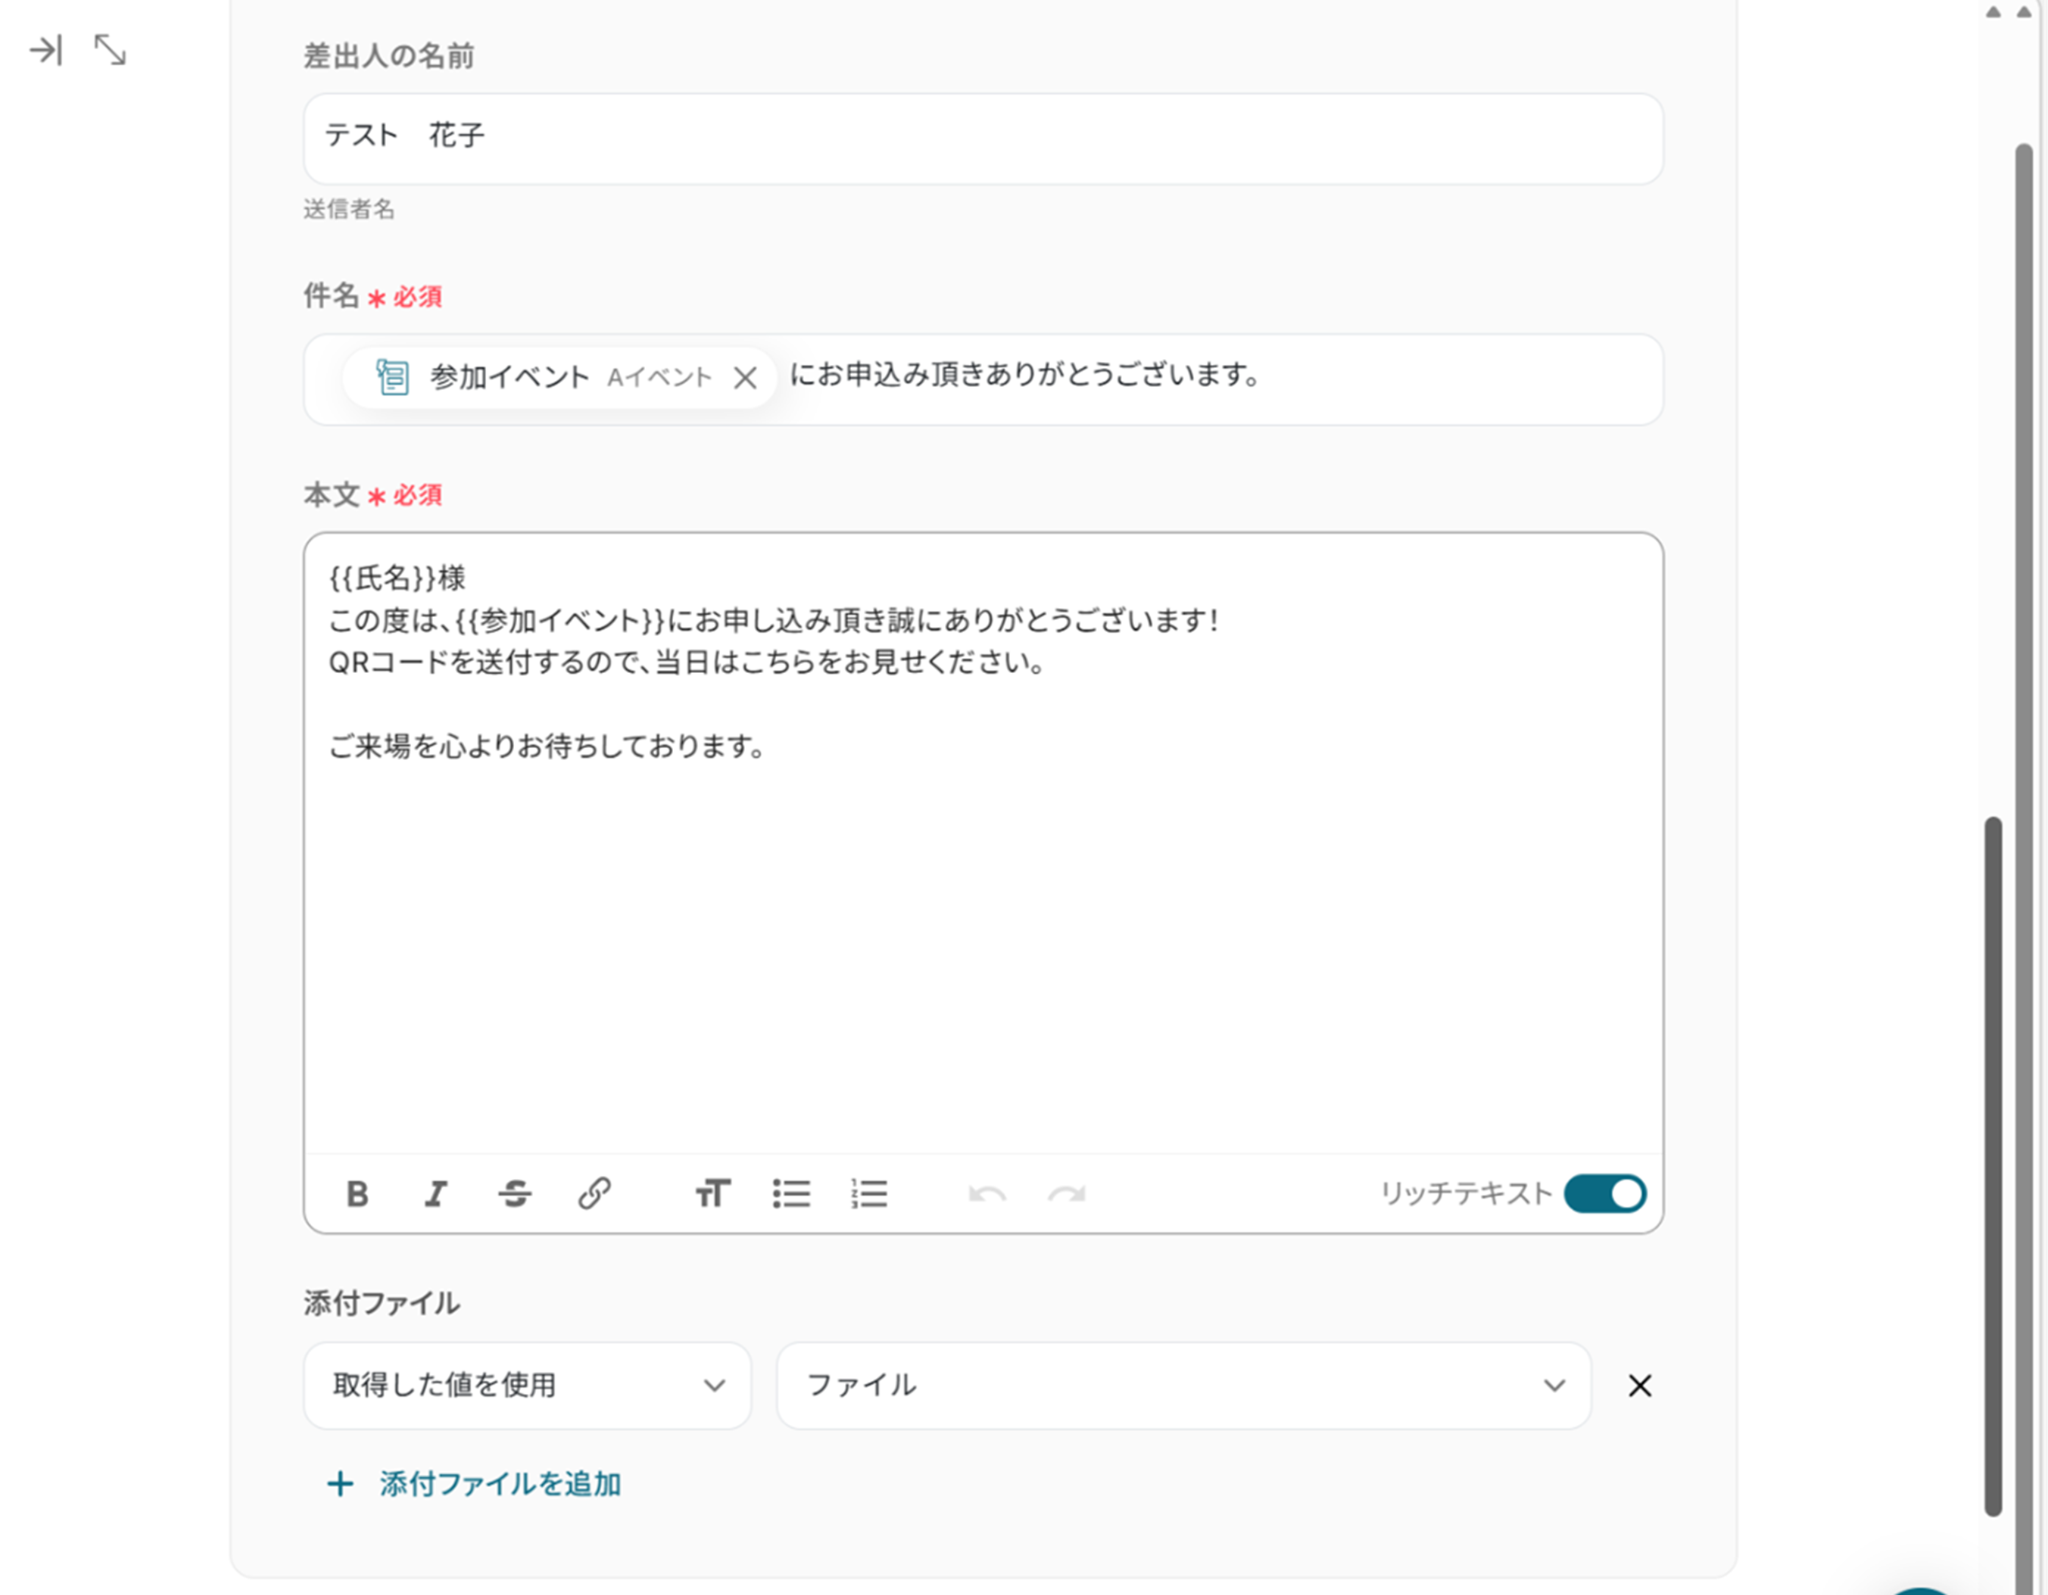Apply italic formatting in the editor
Viewport: 2048px width, 1595px height.
click(436, 1193)
